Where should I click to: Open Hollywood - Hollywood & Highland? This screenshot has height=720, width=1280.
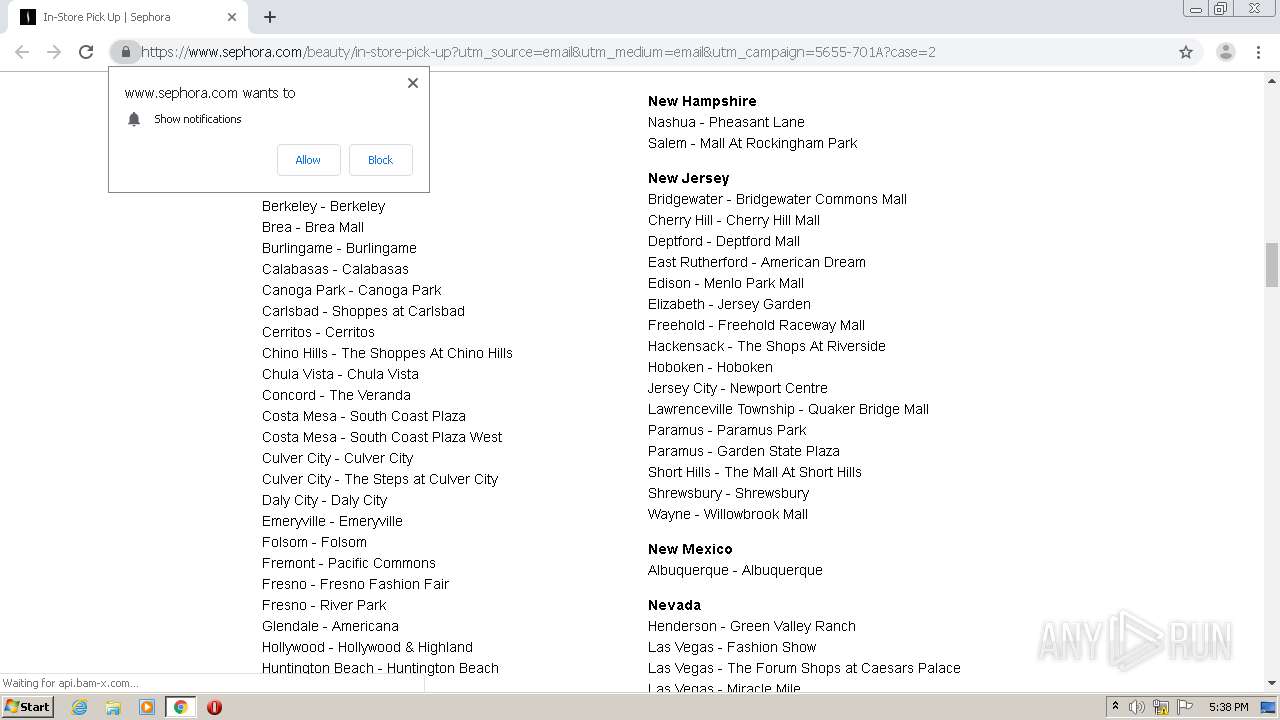[x=367, y=647]
